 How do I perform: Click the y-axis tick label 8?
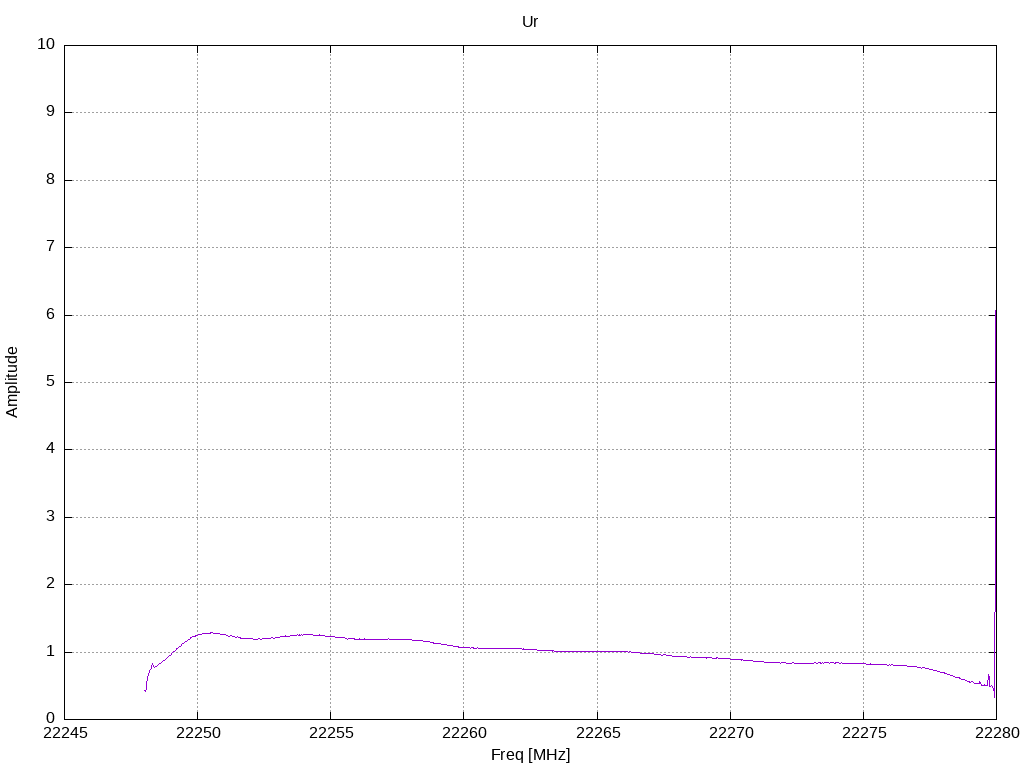pos(50,180)
